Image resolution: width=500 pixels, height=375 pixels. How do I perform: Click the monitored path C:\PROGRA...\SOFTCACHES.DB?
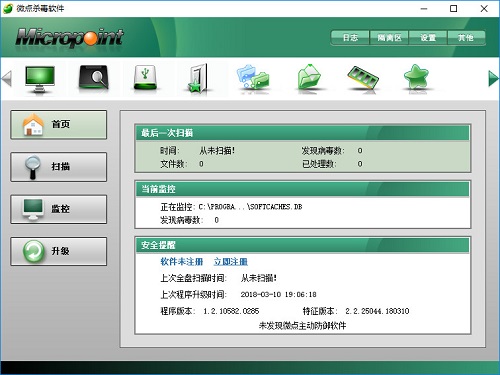click(250, 207)
